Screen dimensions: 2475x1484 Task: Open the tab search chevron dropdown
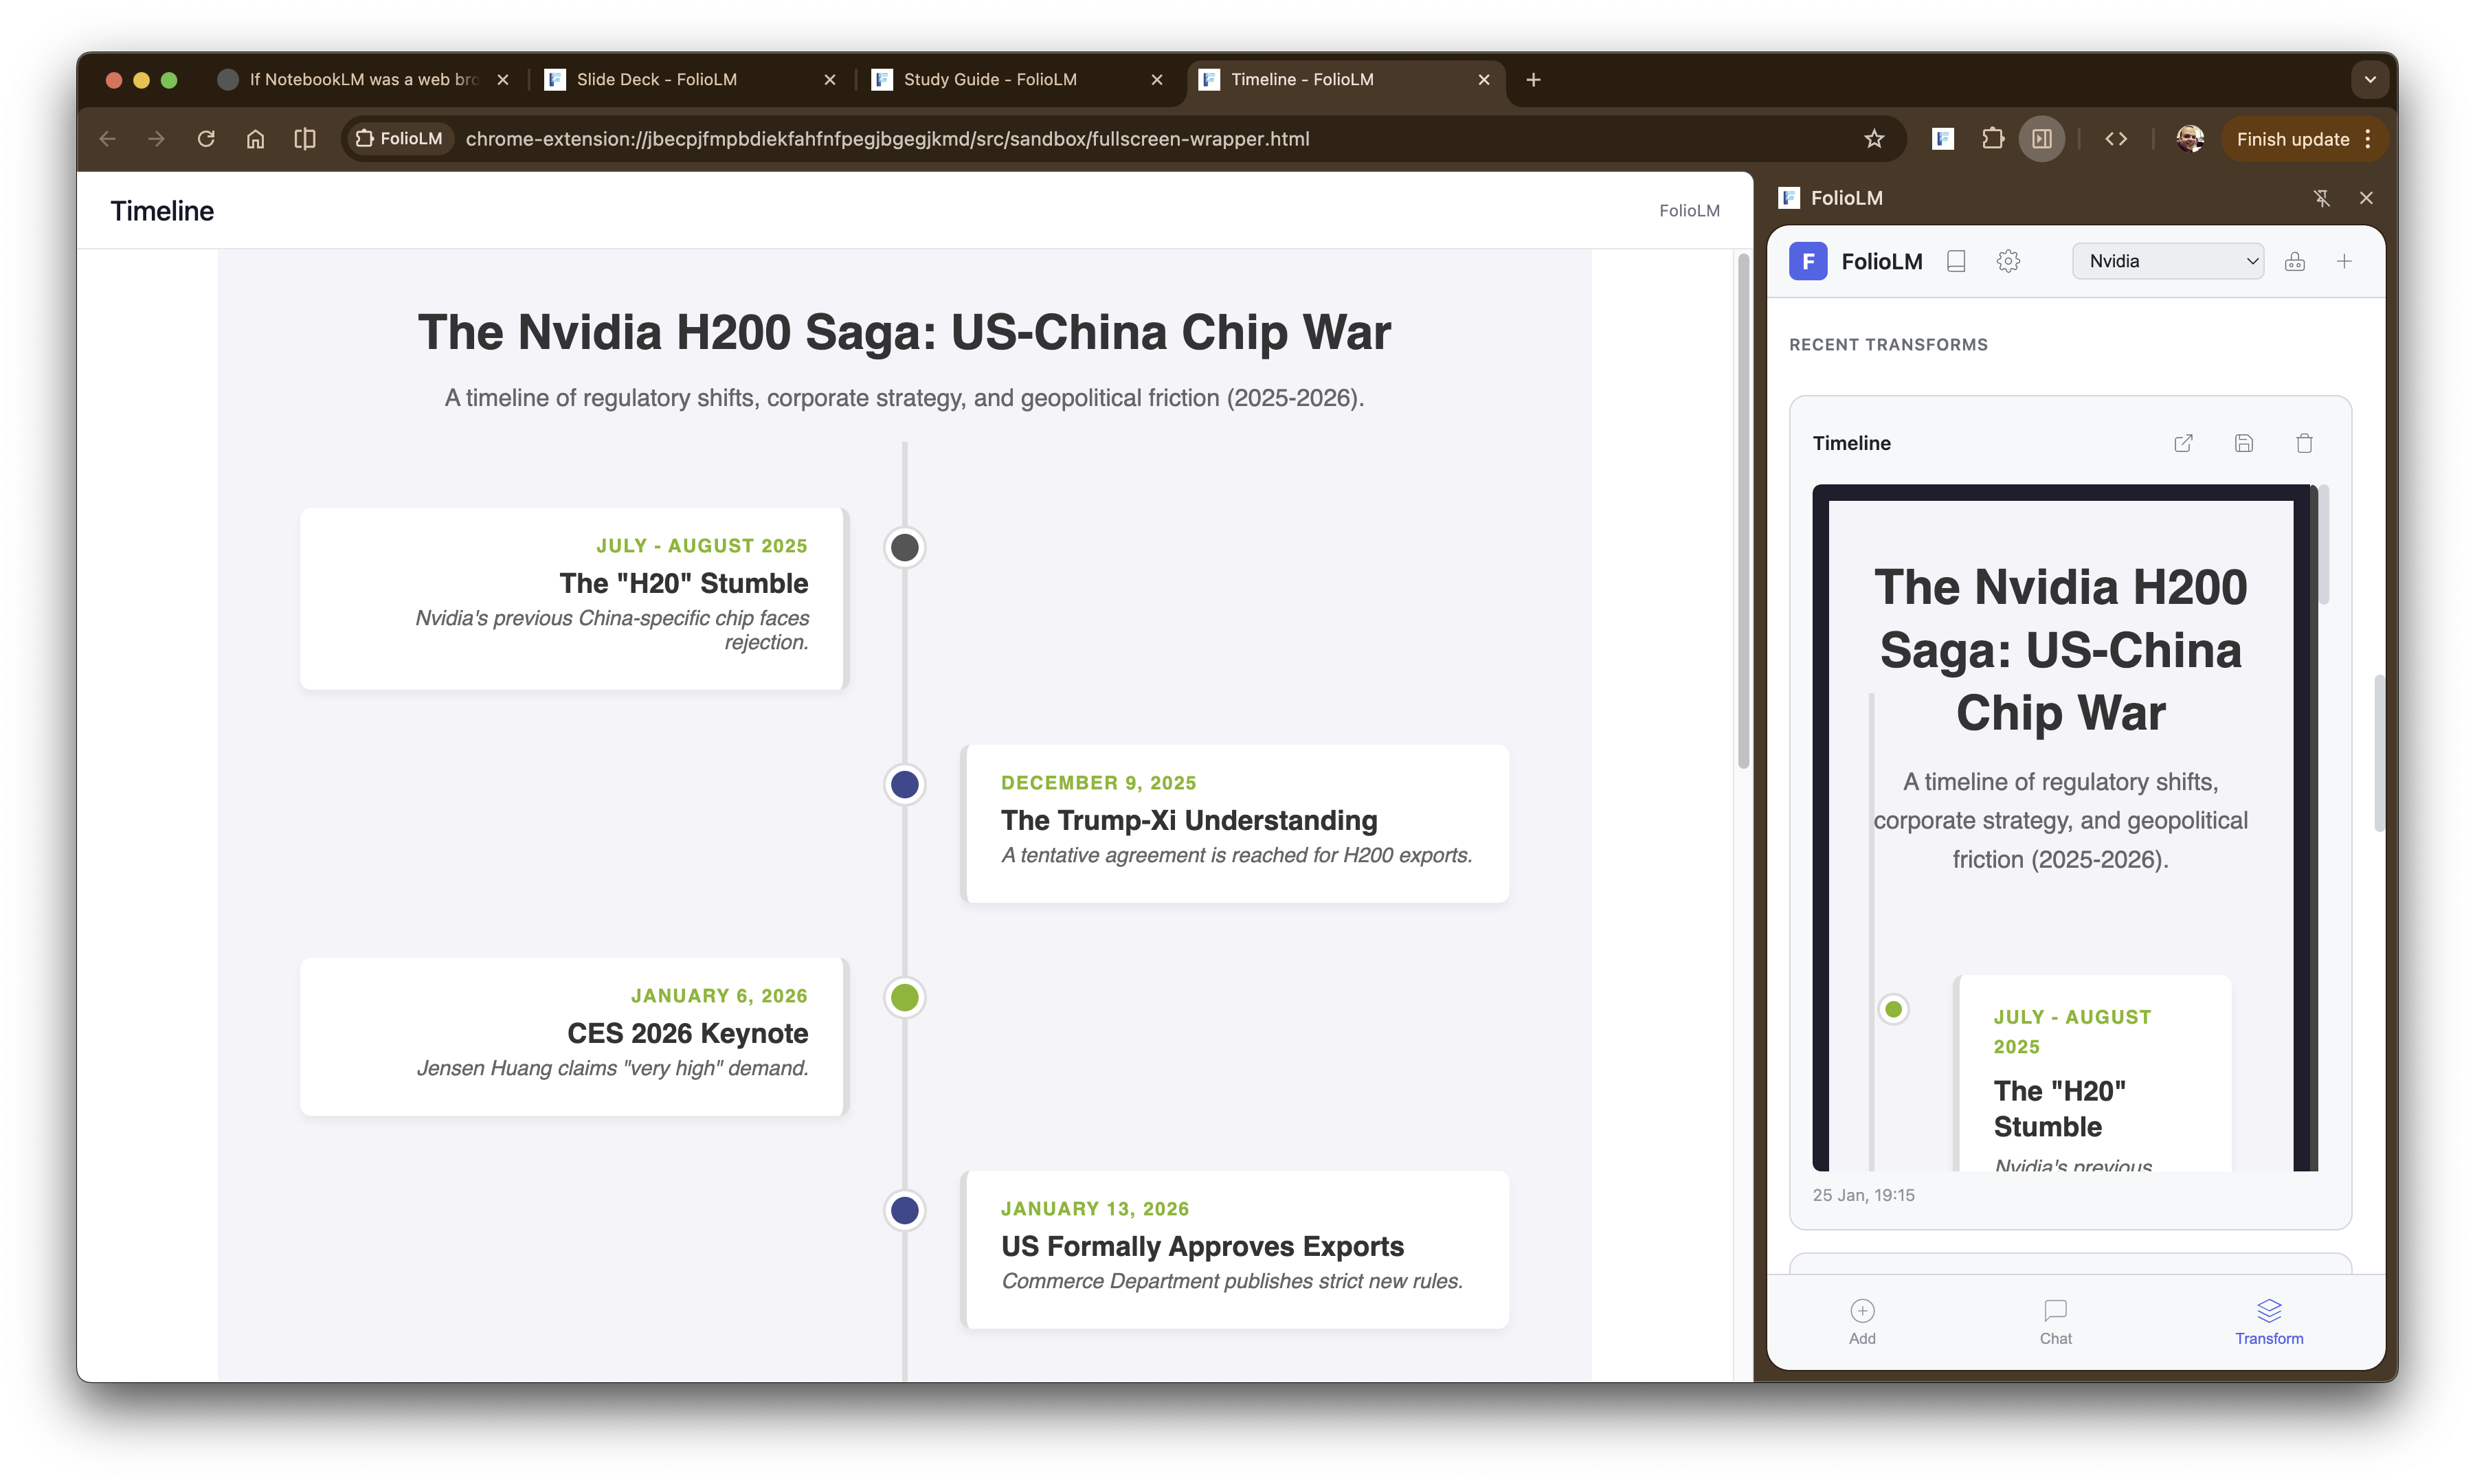click(x=2369, y=79)
